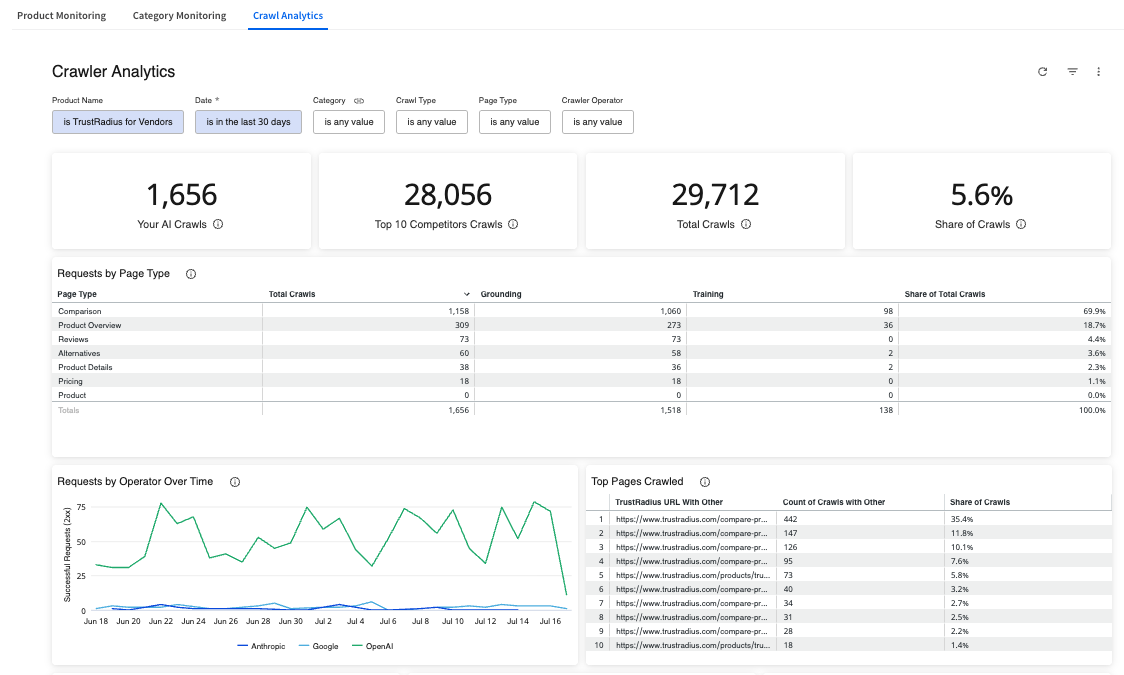
Task: Show info for Share of Crawls
Action: (x=1021, y=224)
